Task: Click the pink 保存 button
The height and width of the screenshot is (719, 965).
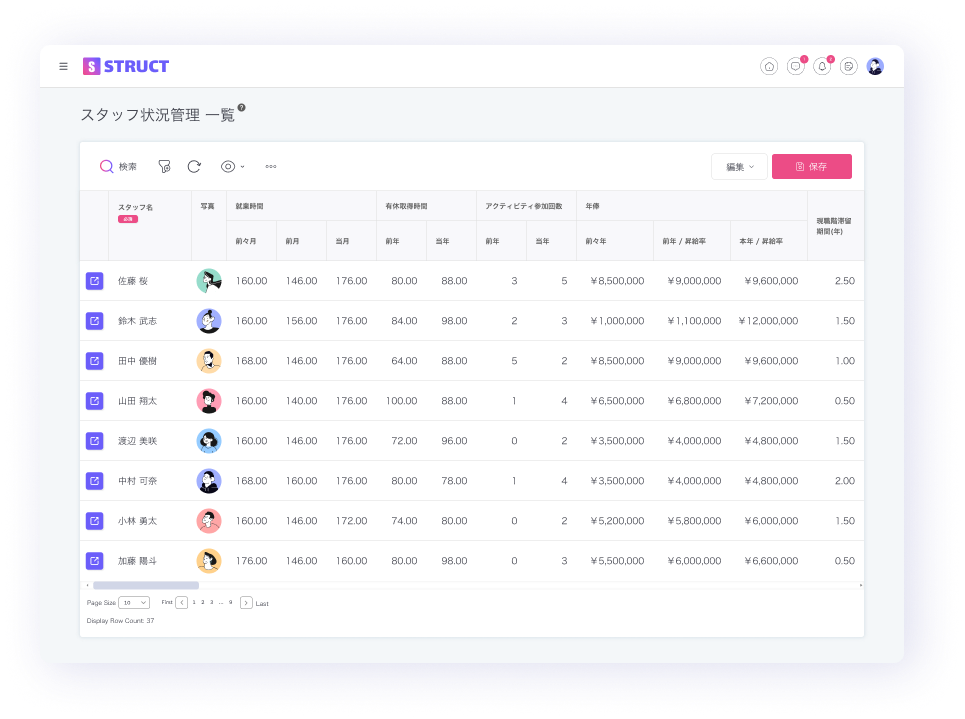Action: (x=811, y=167)
